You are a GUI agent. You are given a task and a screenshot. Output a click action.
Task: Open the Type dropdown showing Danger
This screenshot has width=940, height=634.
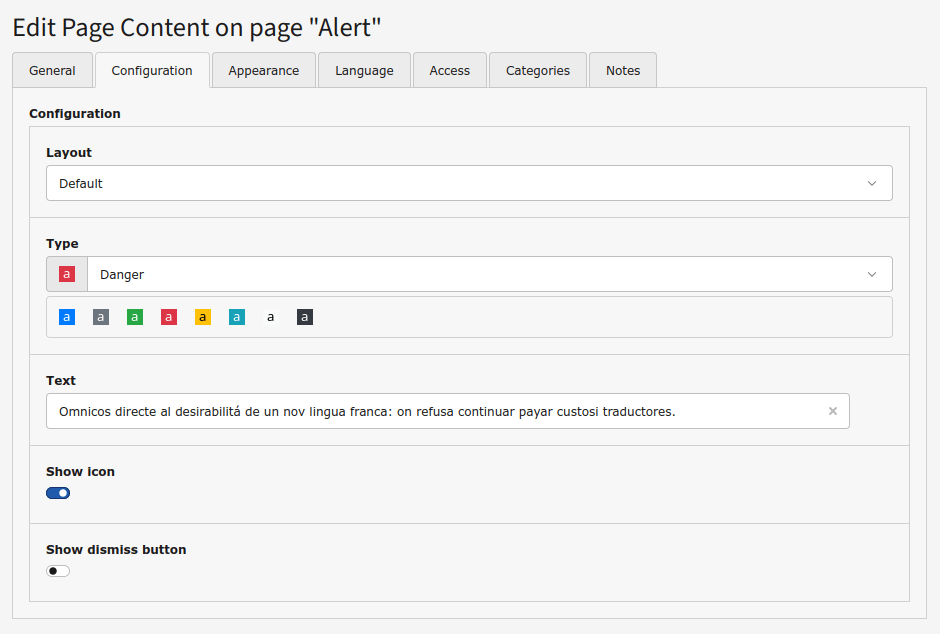point(489,274)
